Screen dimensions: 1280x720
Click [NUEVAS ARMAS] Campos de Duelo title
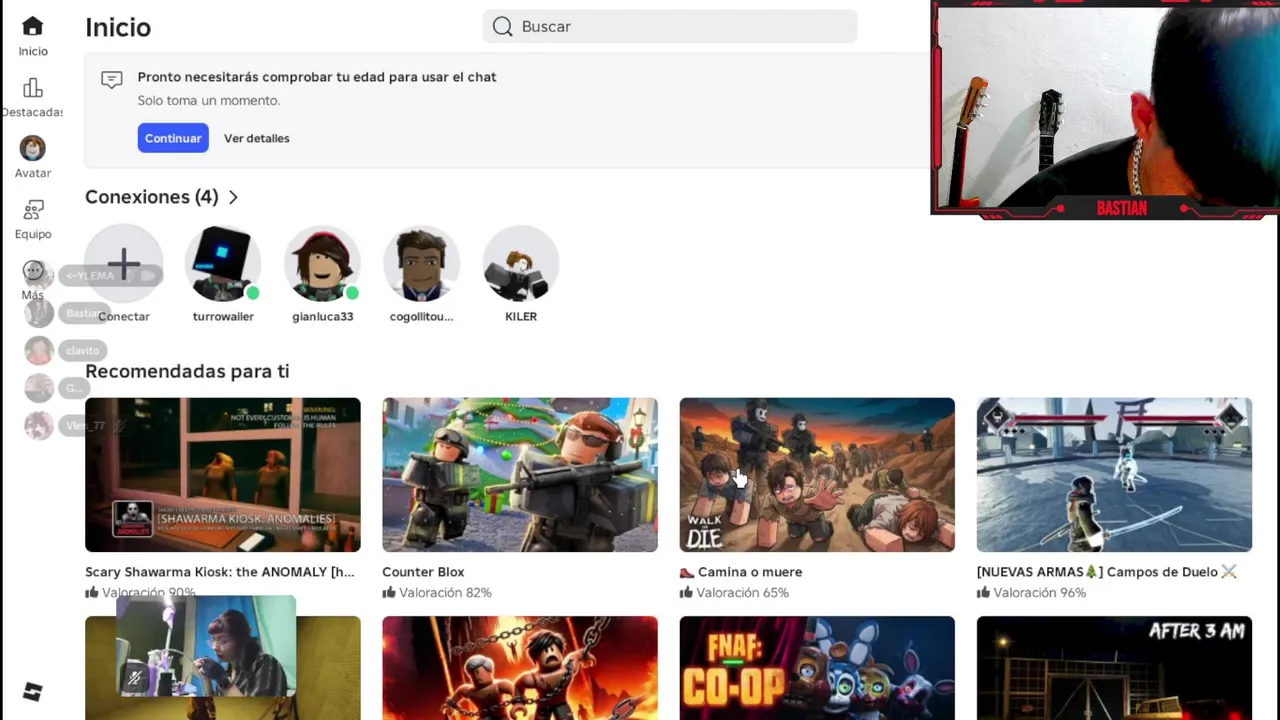pos(1107,572)
